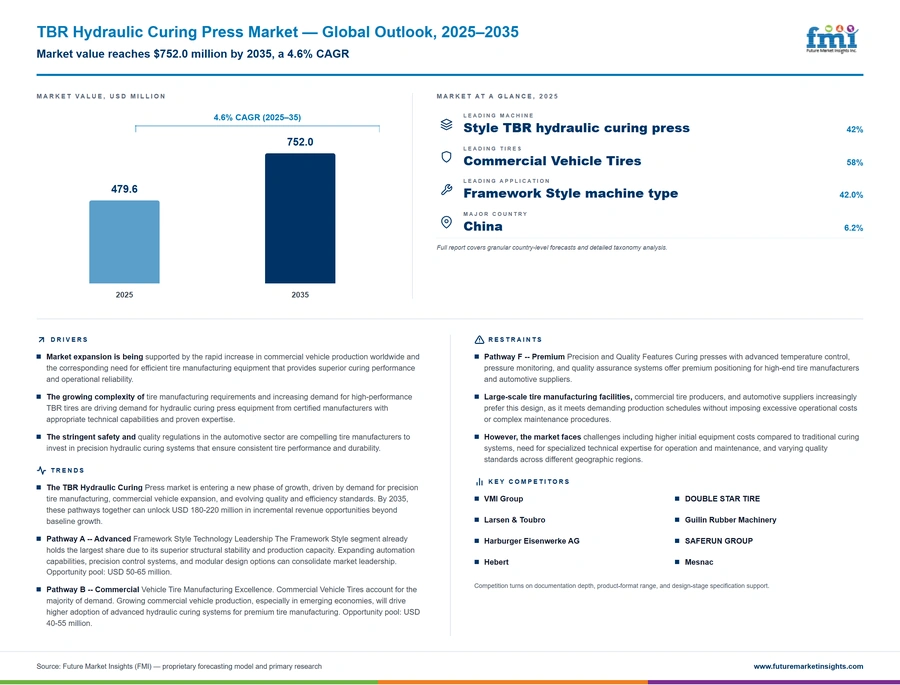Click the pulse icon next to Trends heading
The image size is (900, 685).
(41, 470)
